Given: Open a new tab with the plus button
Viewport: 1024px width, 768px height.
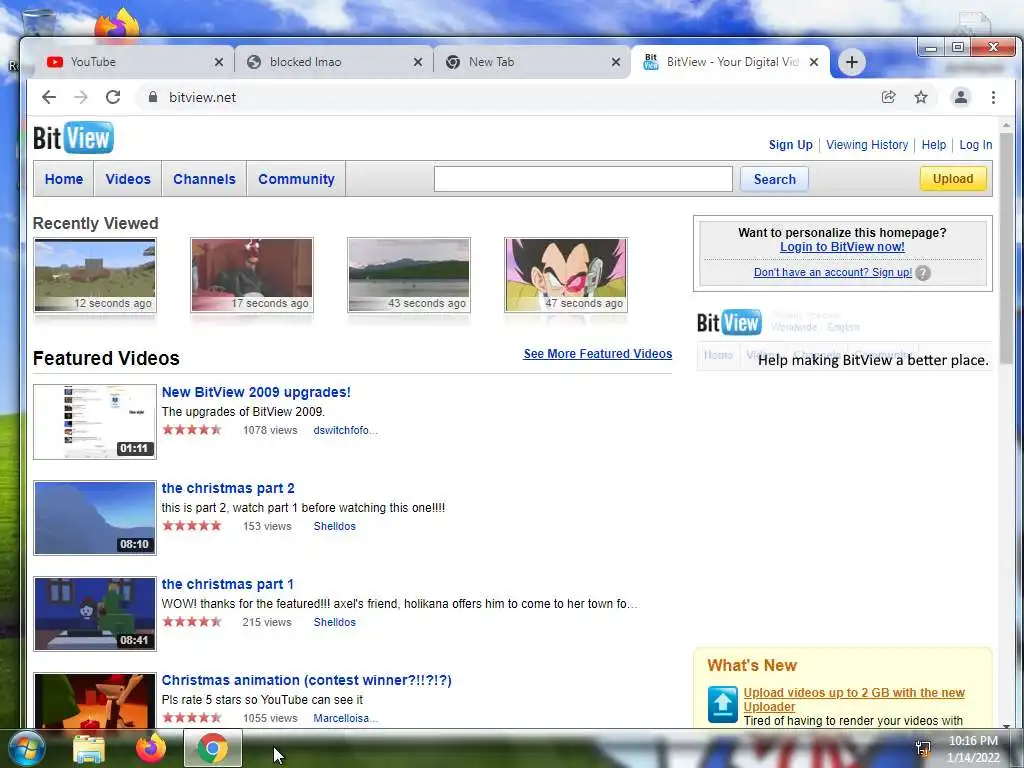Looking at the screenshot, I should (852, 62).
